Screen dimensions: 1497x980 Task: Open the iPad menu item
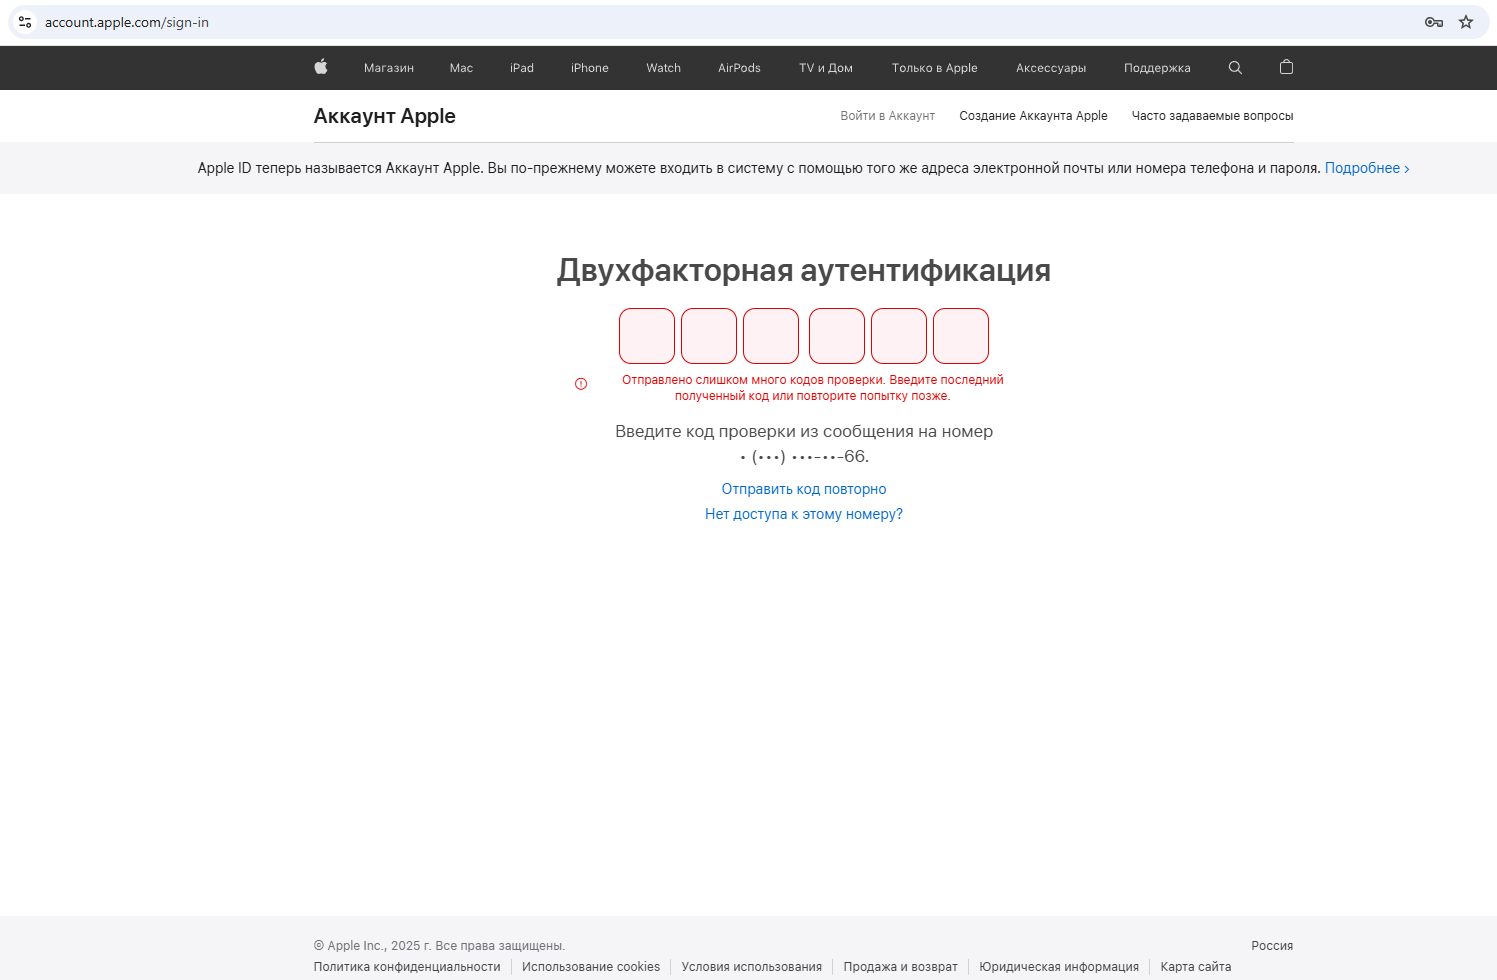click(x=522, y=68)
